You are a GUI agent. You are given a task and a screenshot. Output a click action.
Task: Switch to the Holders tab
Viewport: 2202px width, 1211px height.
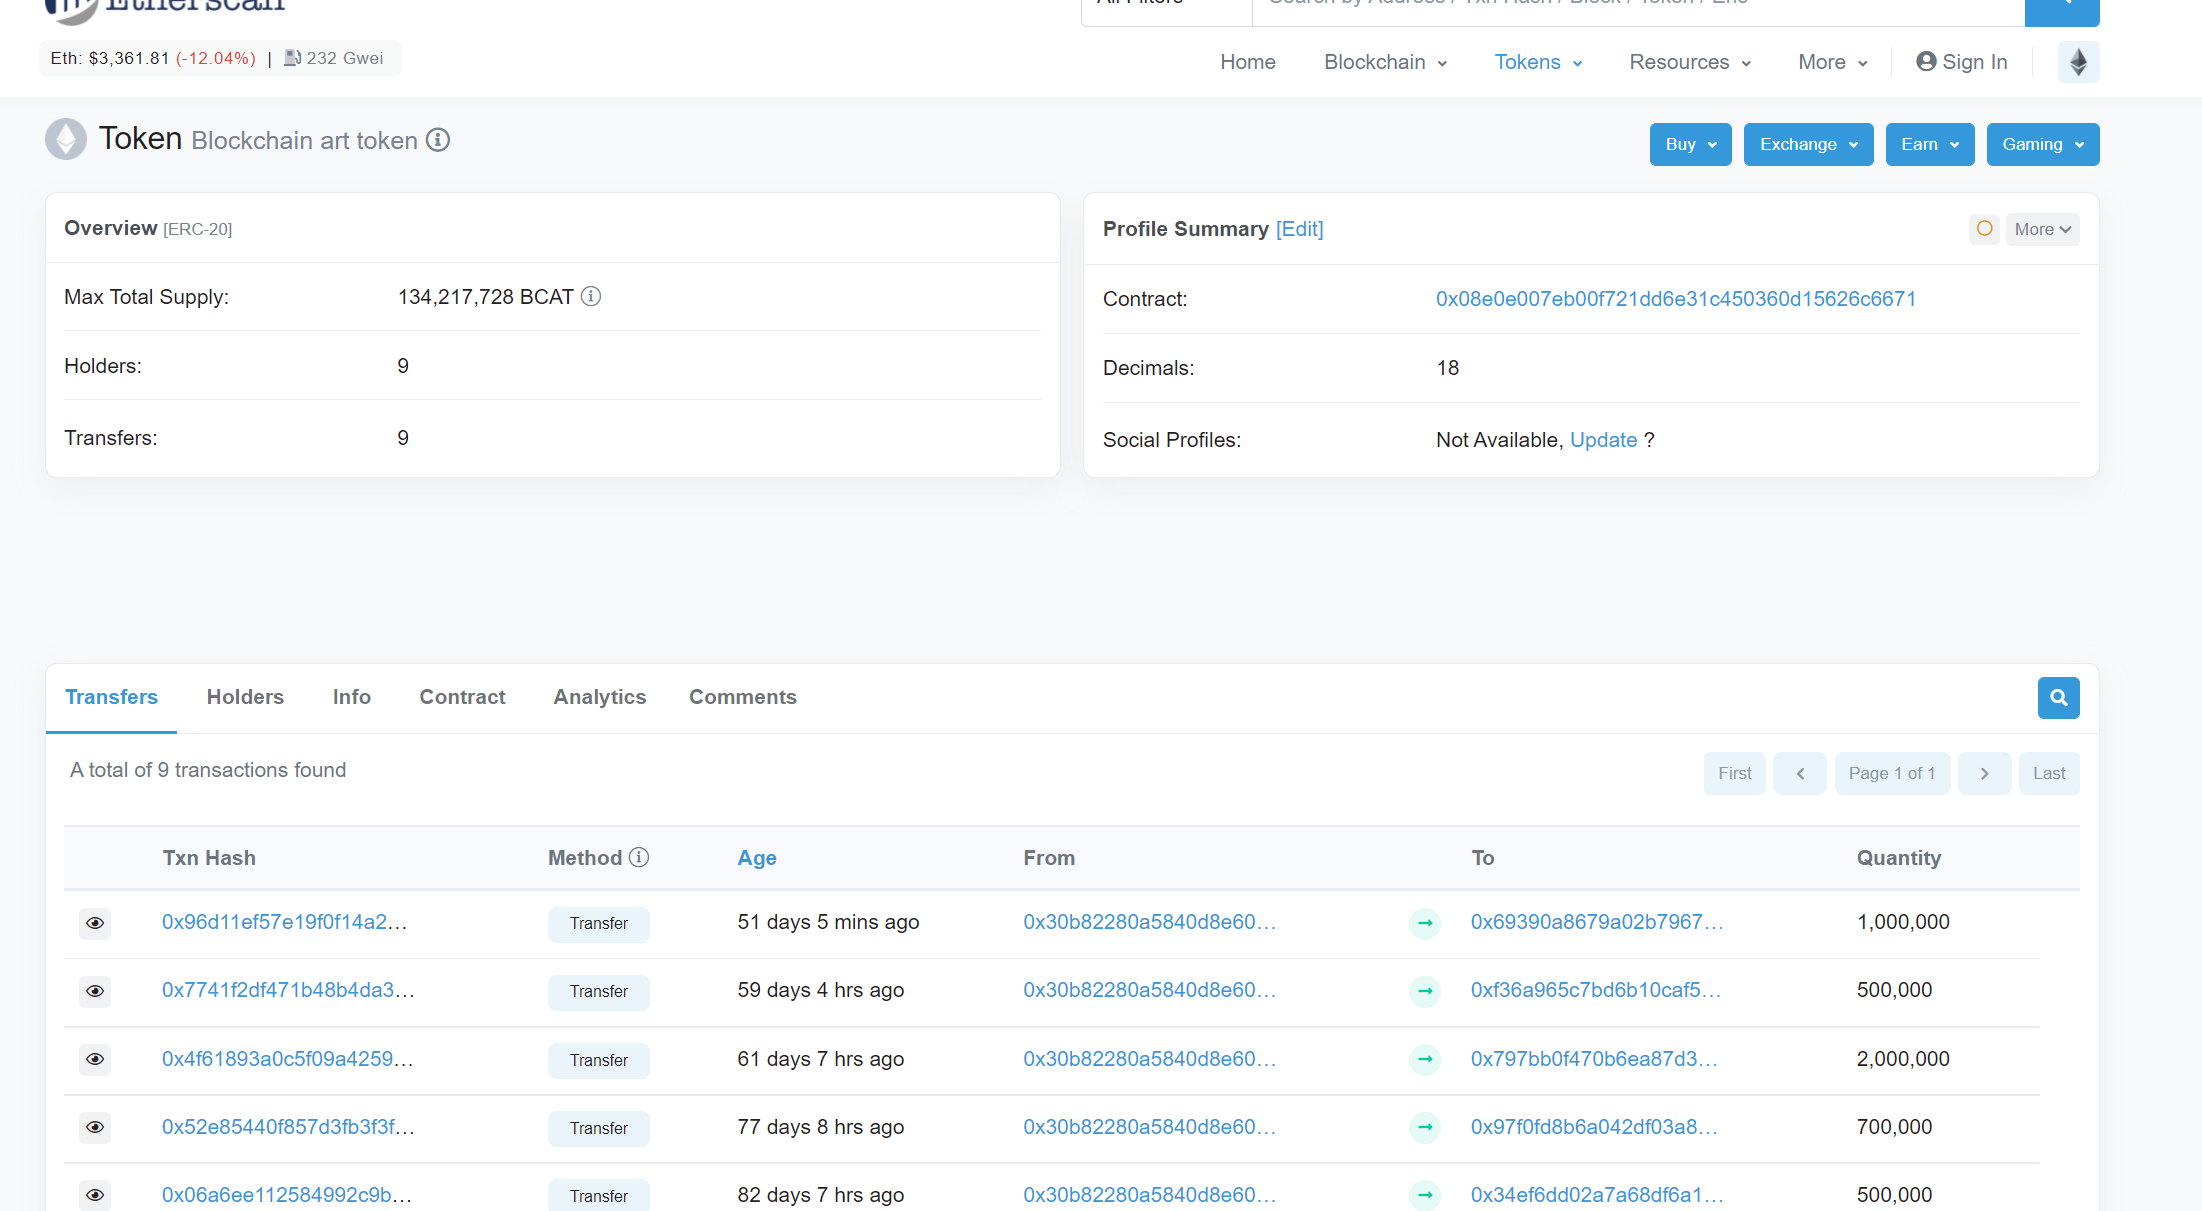[x=244, y=697]
